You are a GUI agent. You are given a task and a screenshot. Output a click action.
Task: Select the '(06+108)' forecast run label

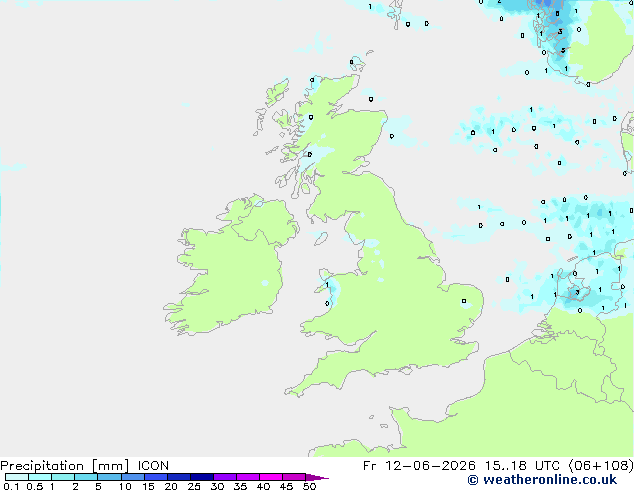601,466
